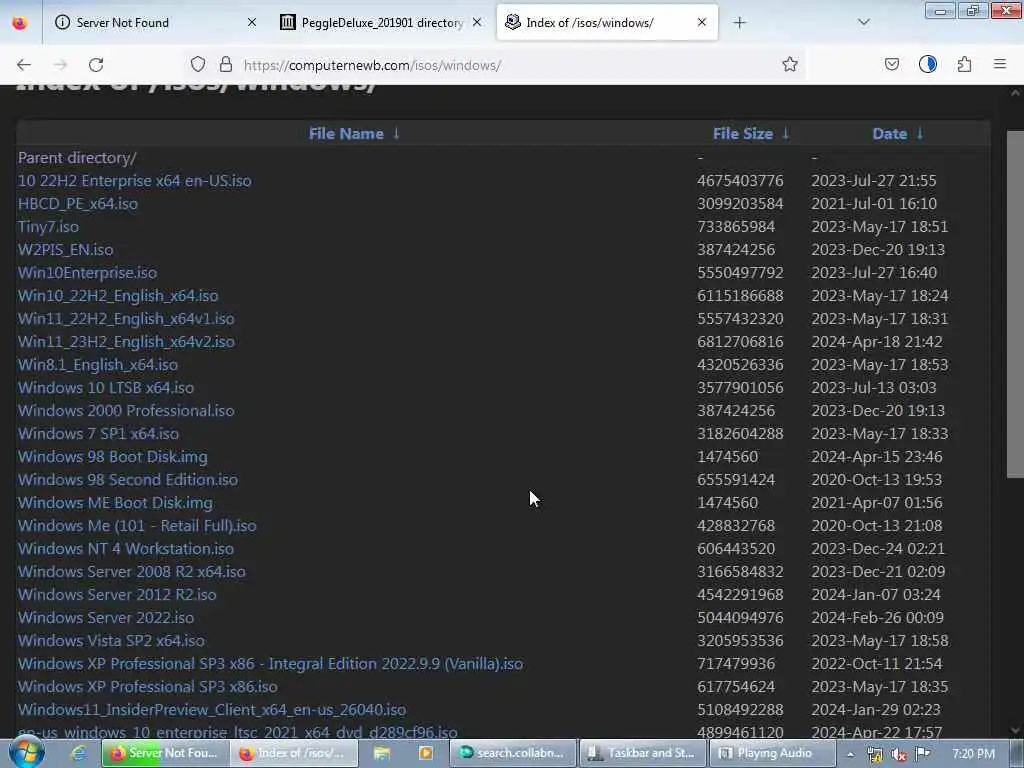The width and height of the screenshot is (1024, 768).
Task: Open the Tiny7.iso link
Action: click(48, 227)
